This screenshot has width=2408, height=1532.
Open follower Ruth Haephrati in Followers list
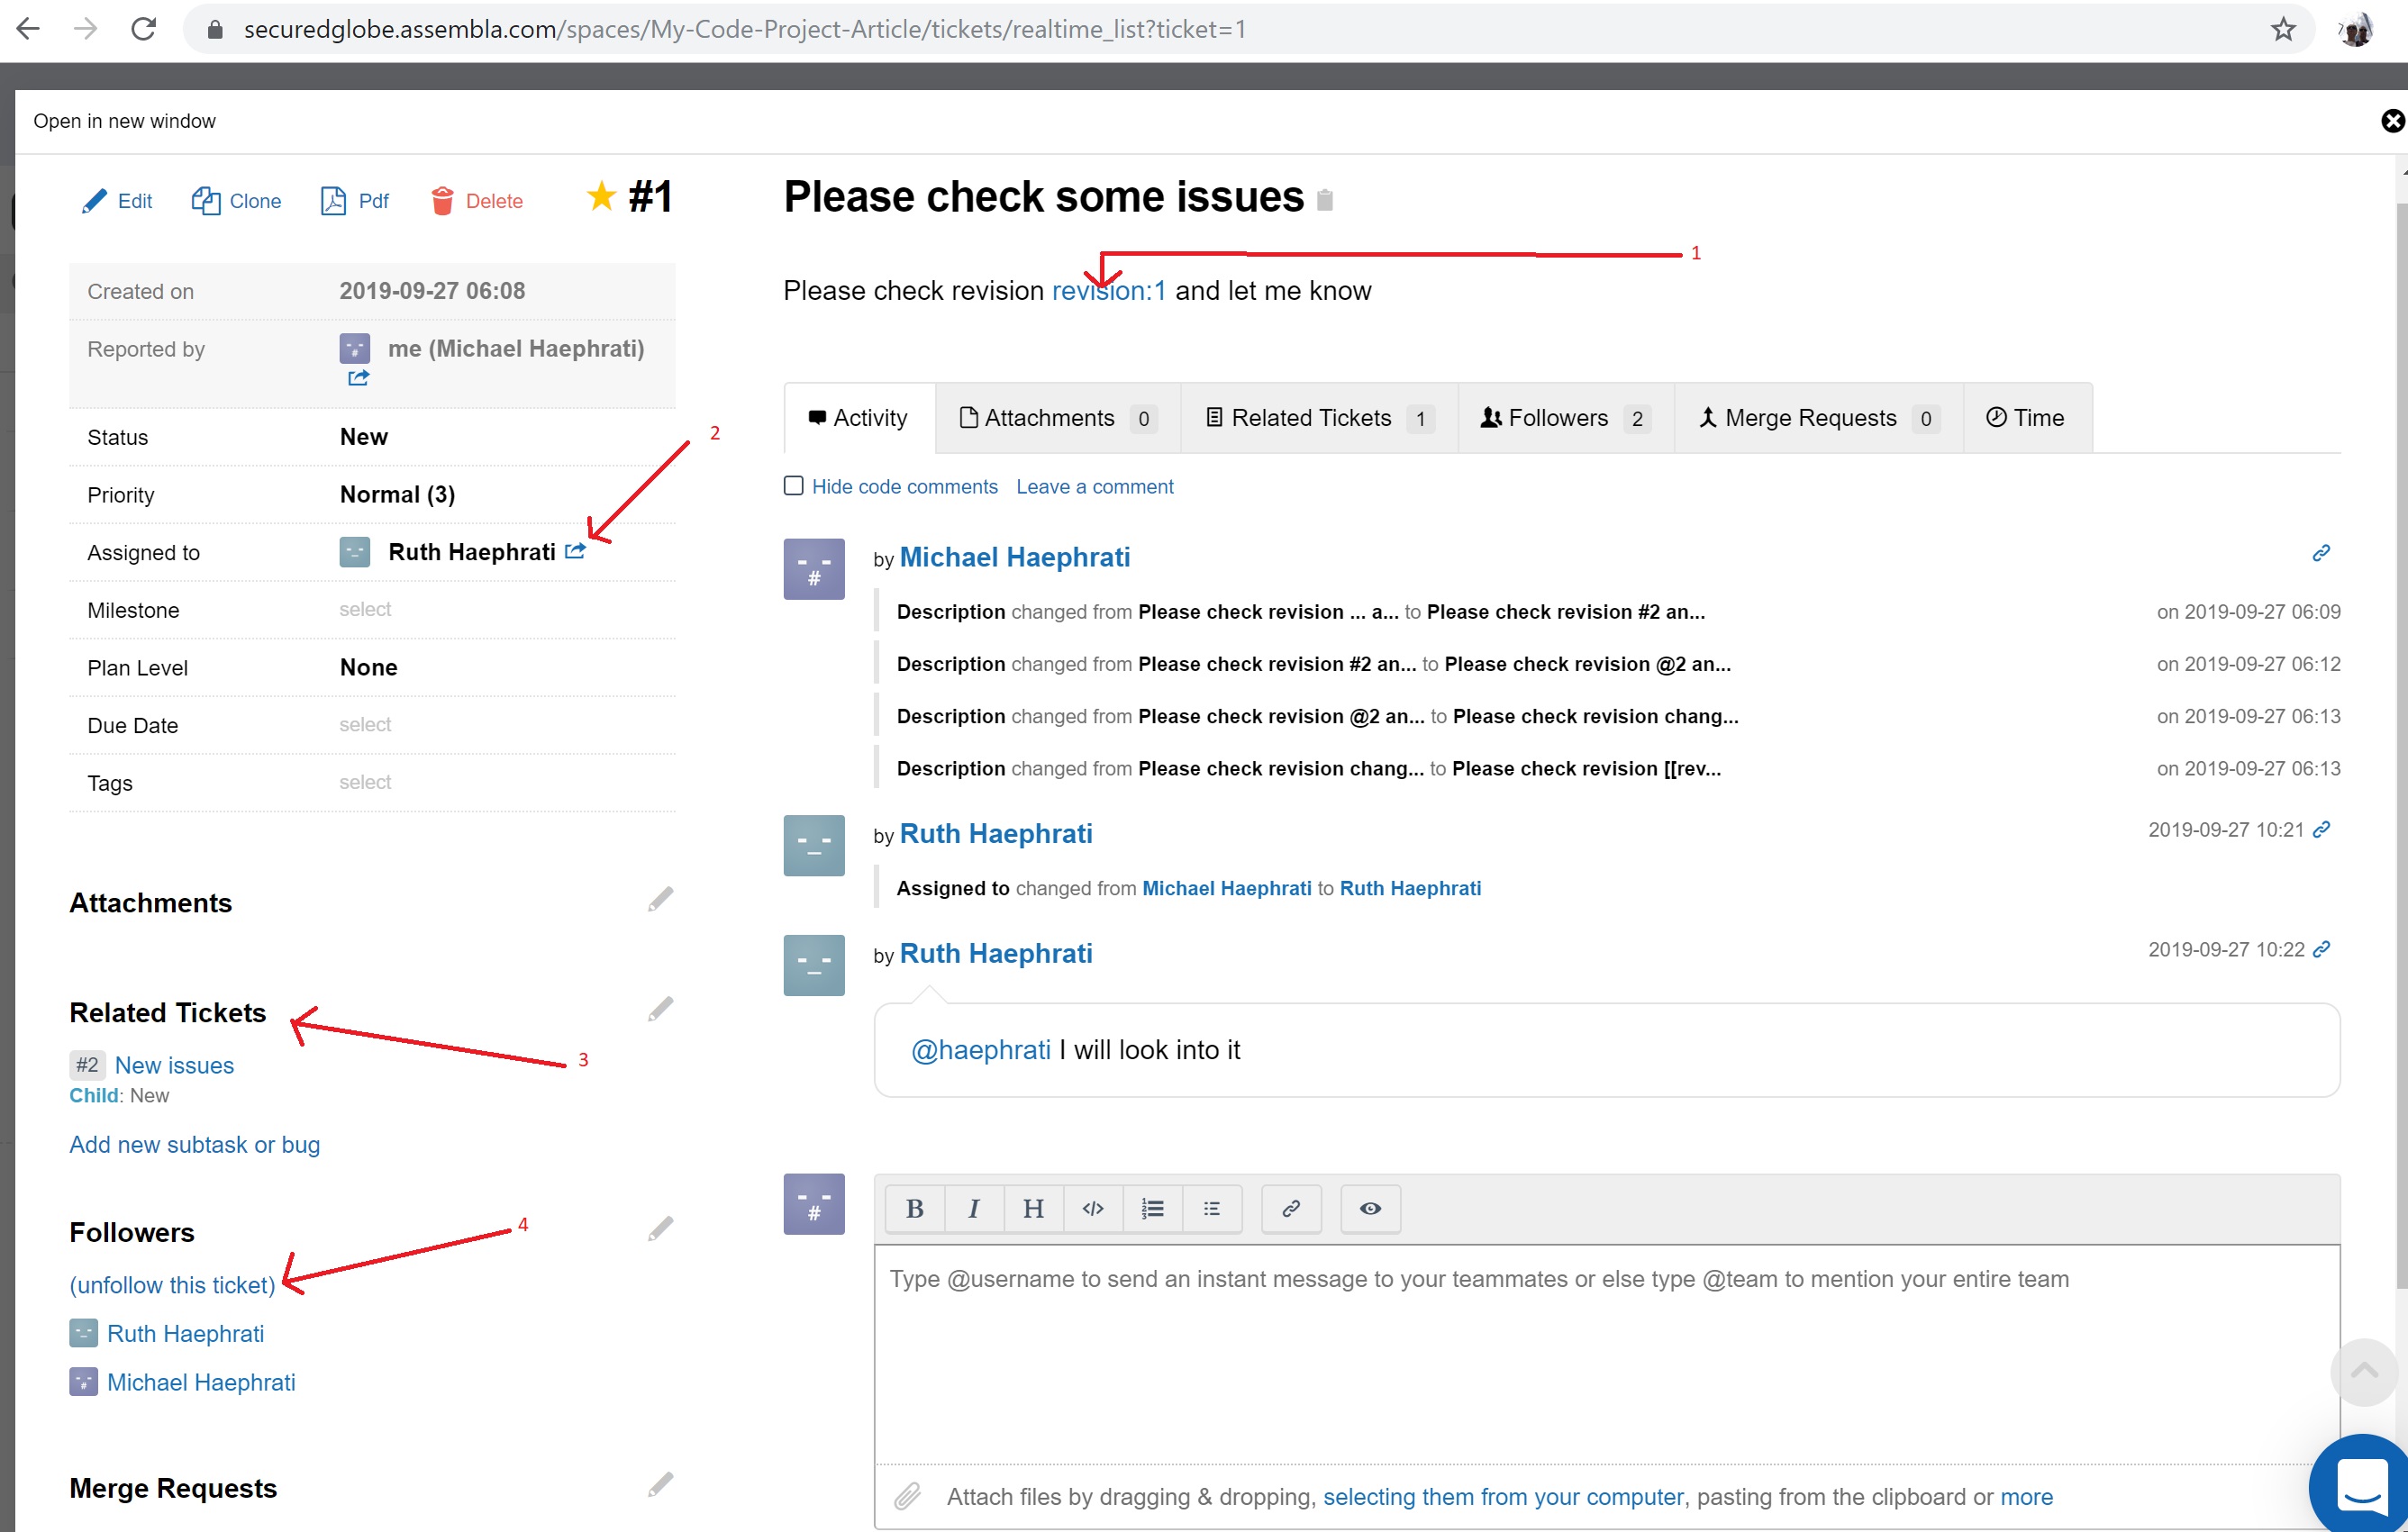coord(186,1334)
